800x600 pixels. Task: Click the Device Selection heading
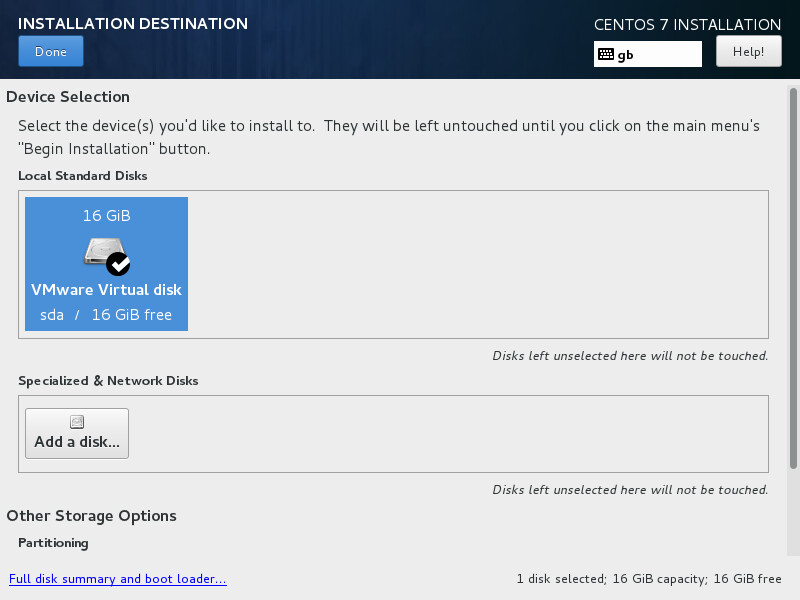tap(68, 97)
